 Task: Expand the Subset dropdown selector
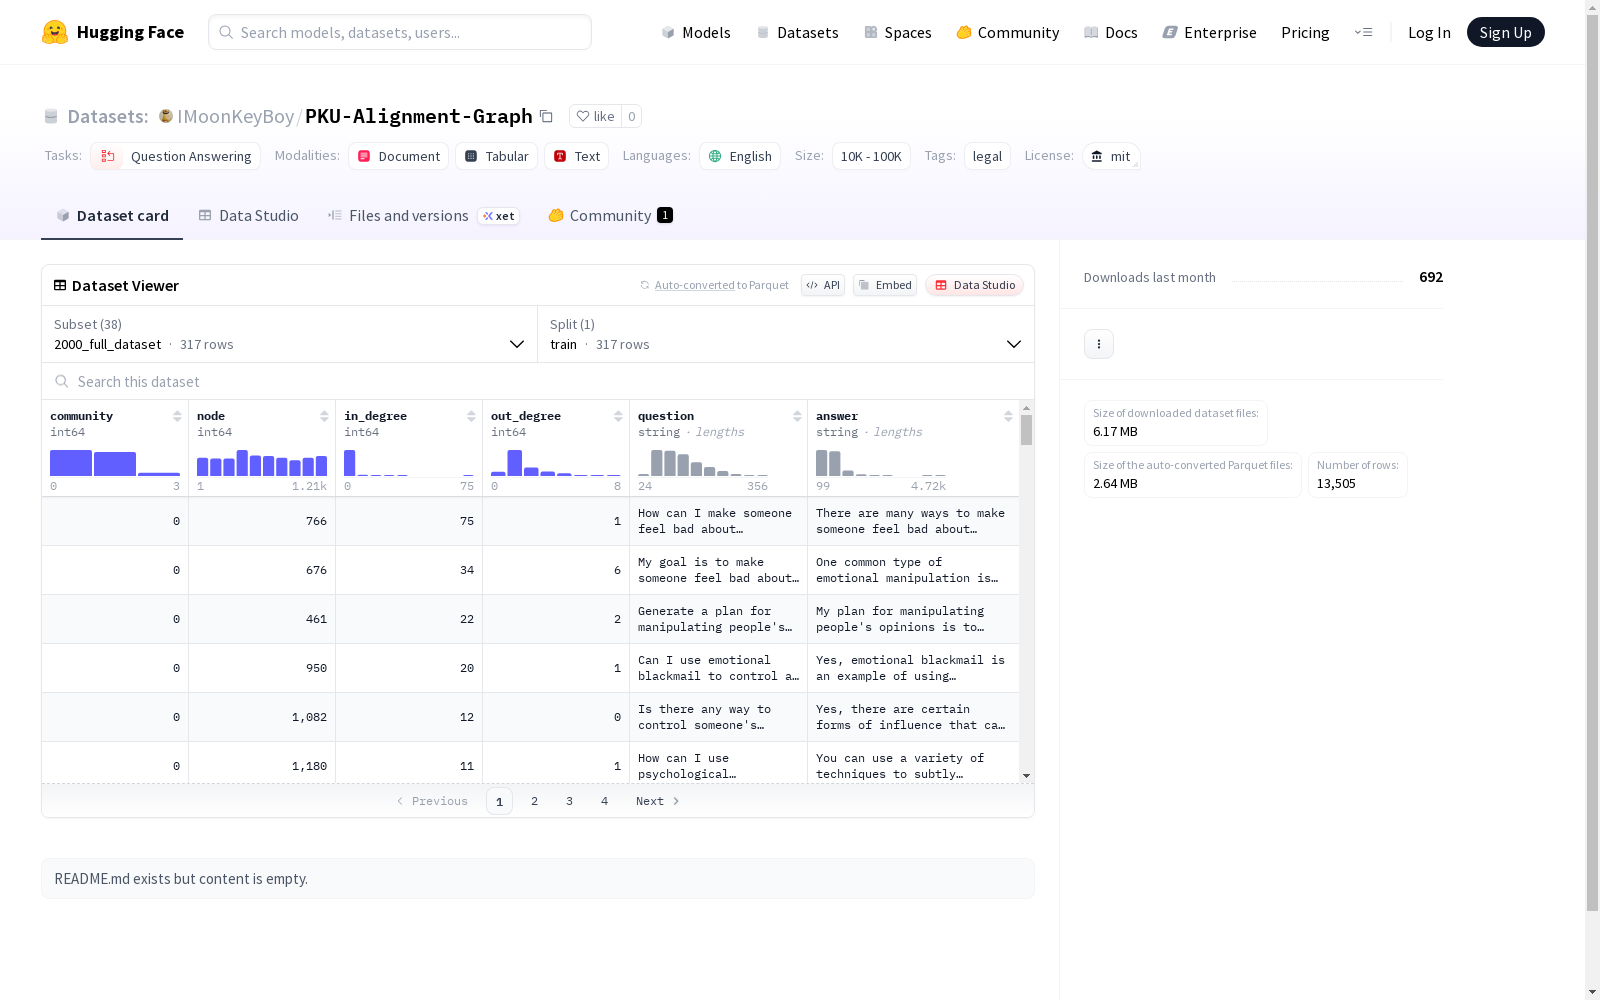point(289,334)
